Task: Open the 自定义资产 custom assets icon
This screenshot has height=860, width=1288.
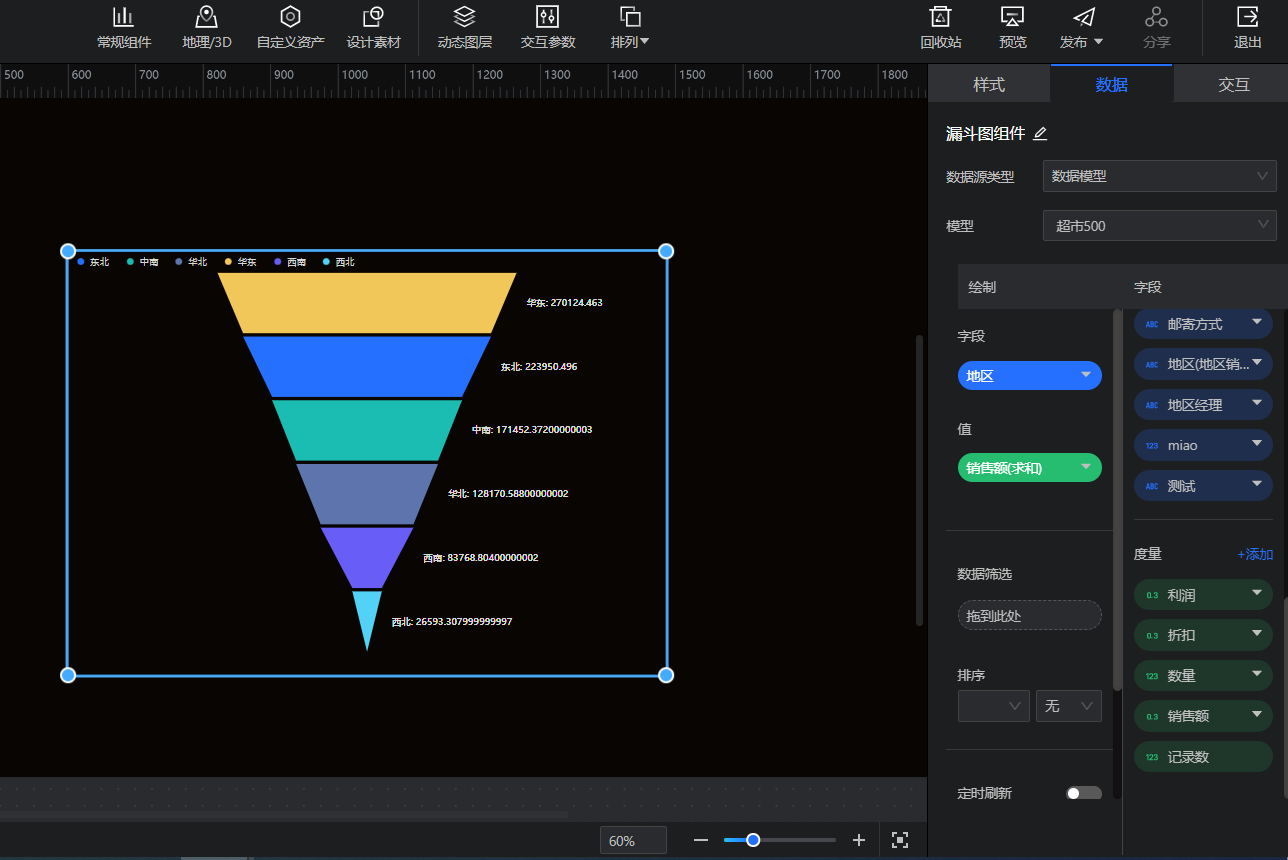Action: pos(290,18)
